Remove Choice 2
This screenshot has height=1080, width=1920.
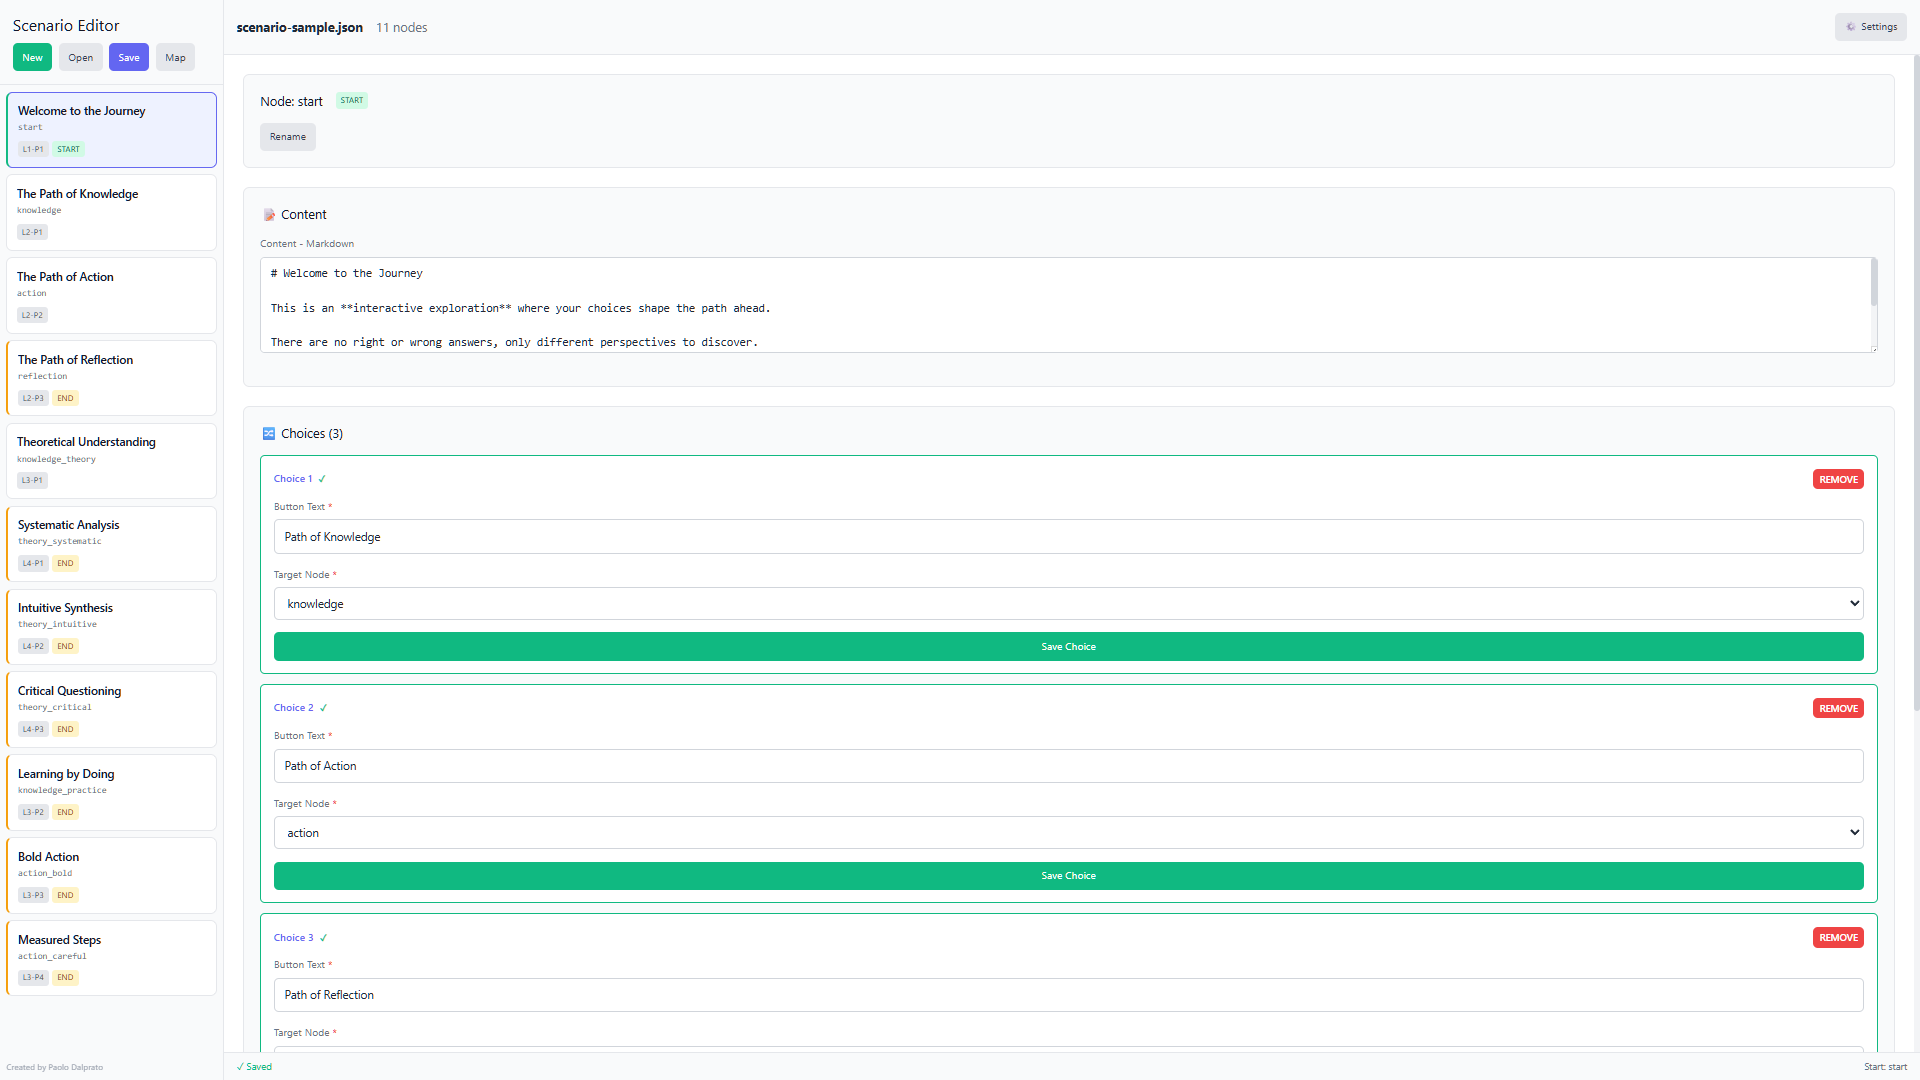[1837, 709]
